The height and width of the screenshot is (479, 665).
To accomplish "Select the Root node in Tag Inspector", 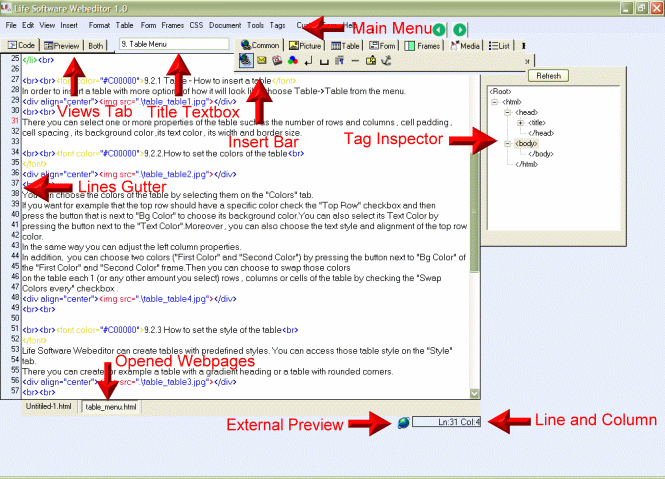I will pos(500,92).
